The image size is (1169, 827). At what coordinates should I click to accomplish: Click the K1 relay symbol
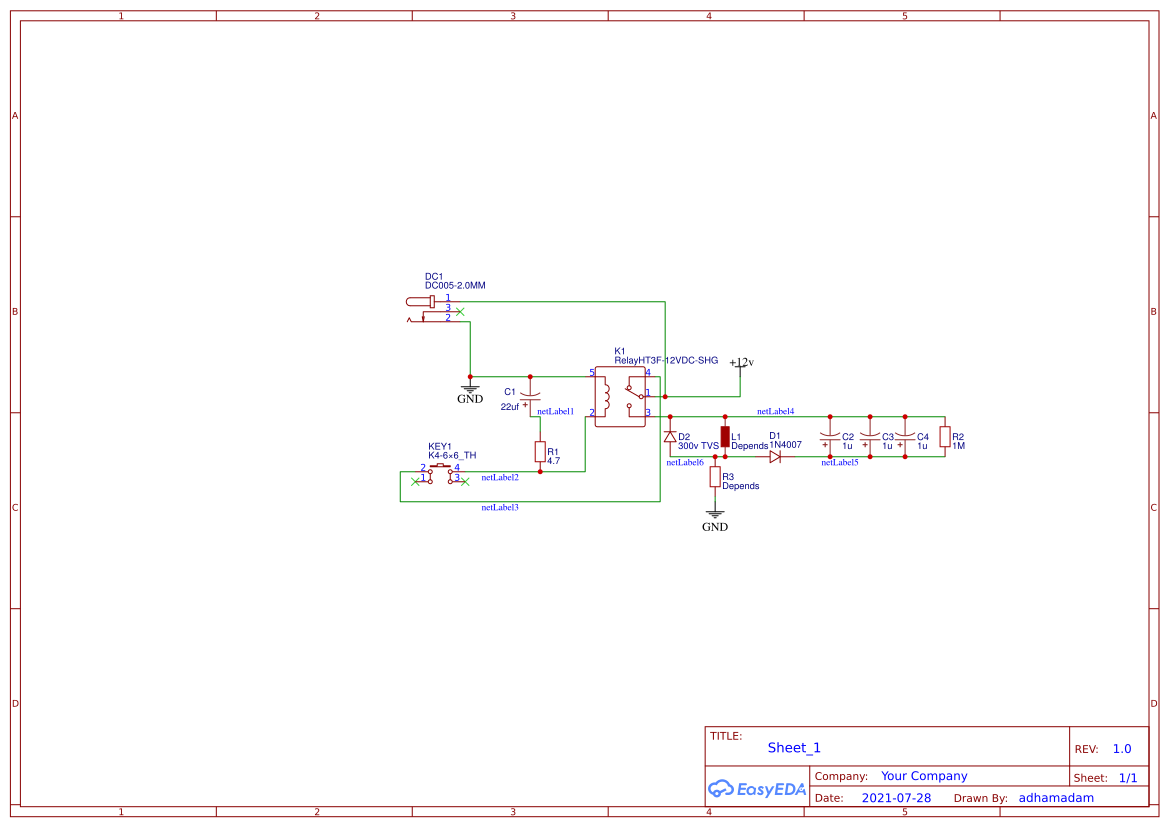point(620,397)
